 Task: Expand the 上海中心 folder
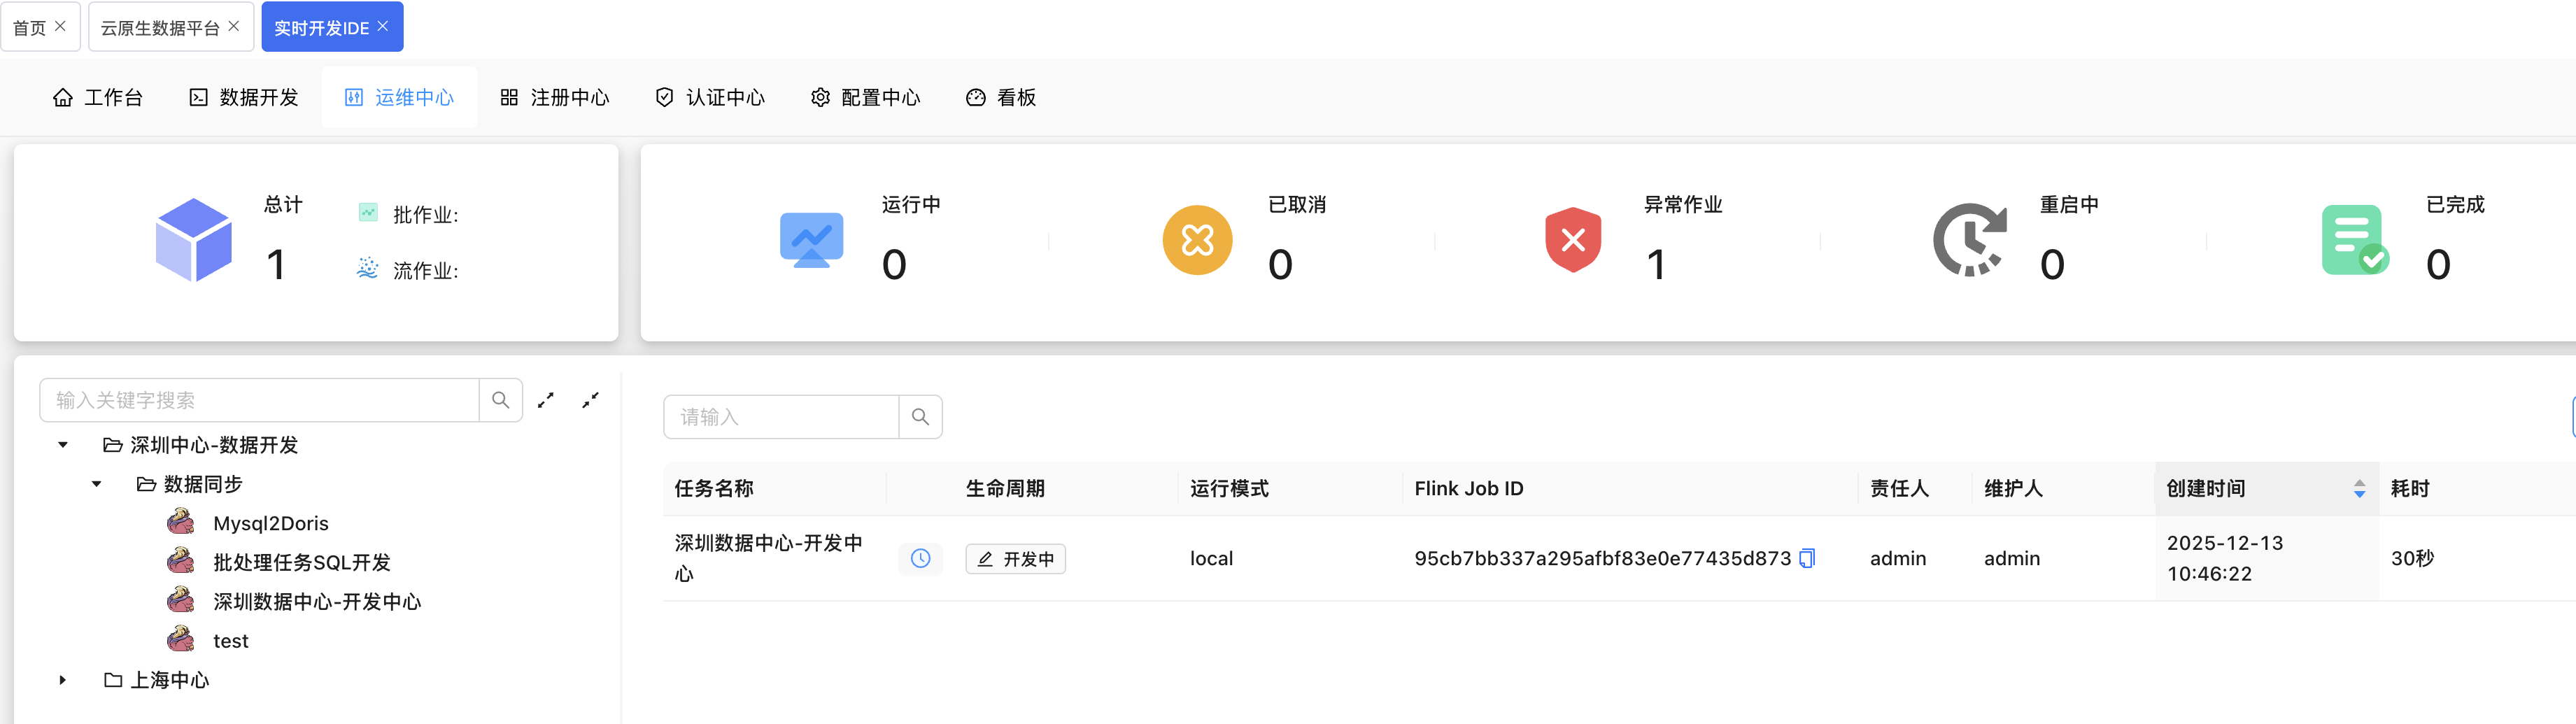coord(63,680)
